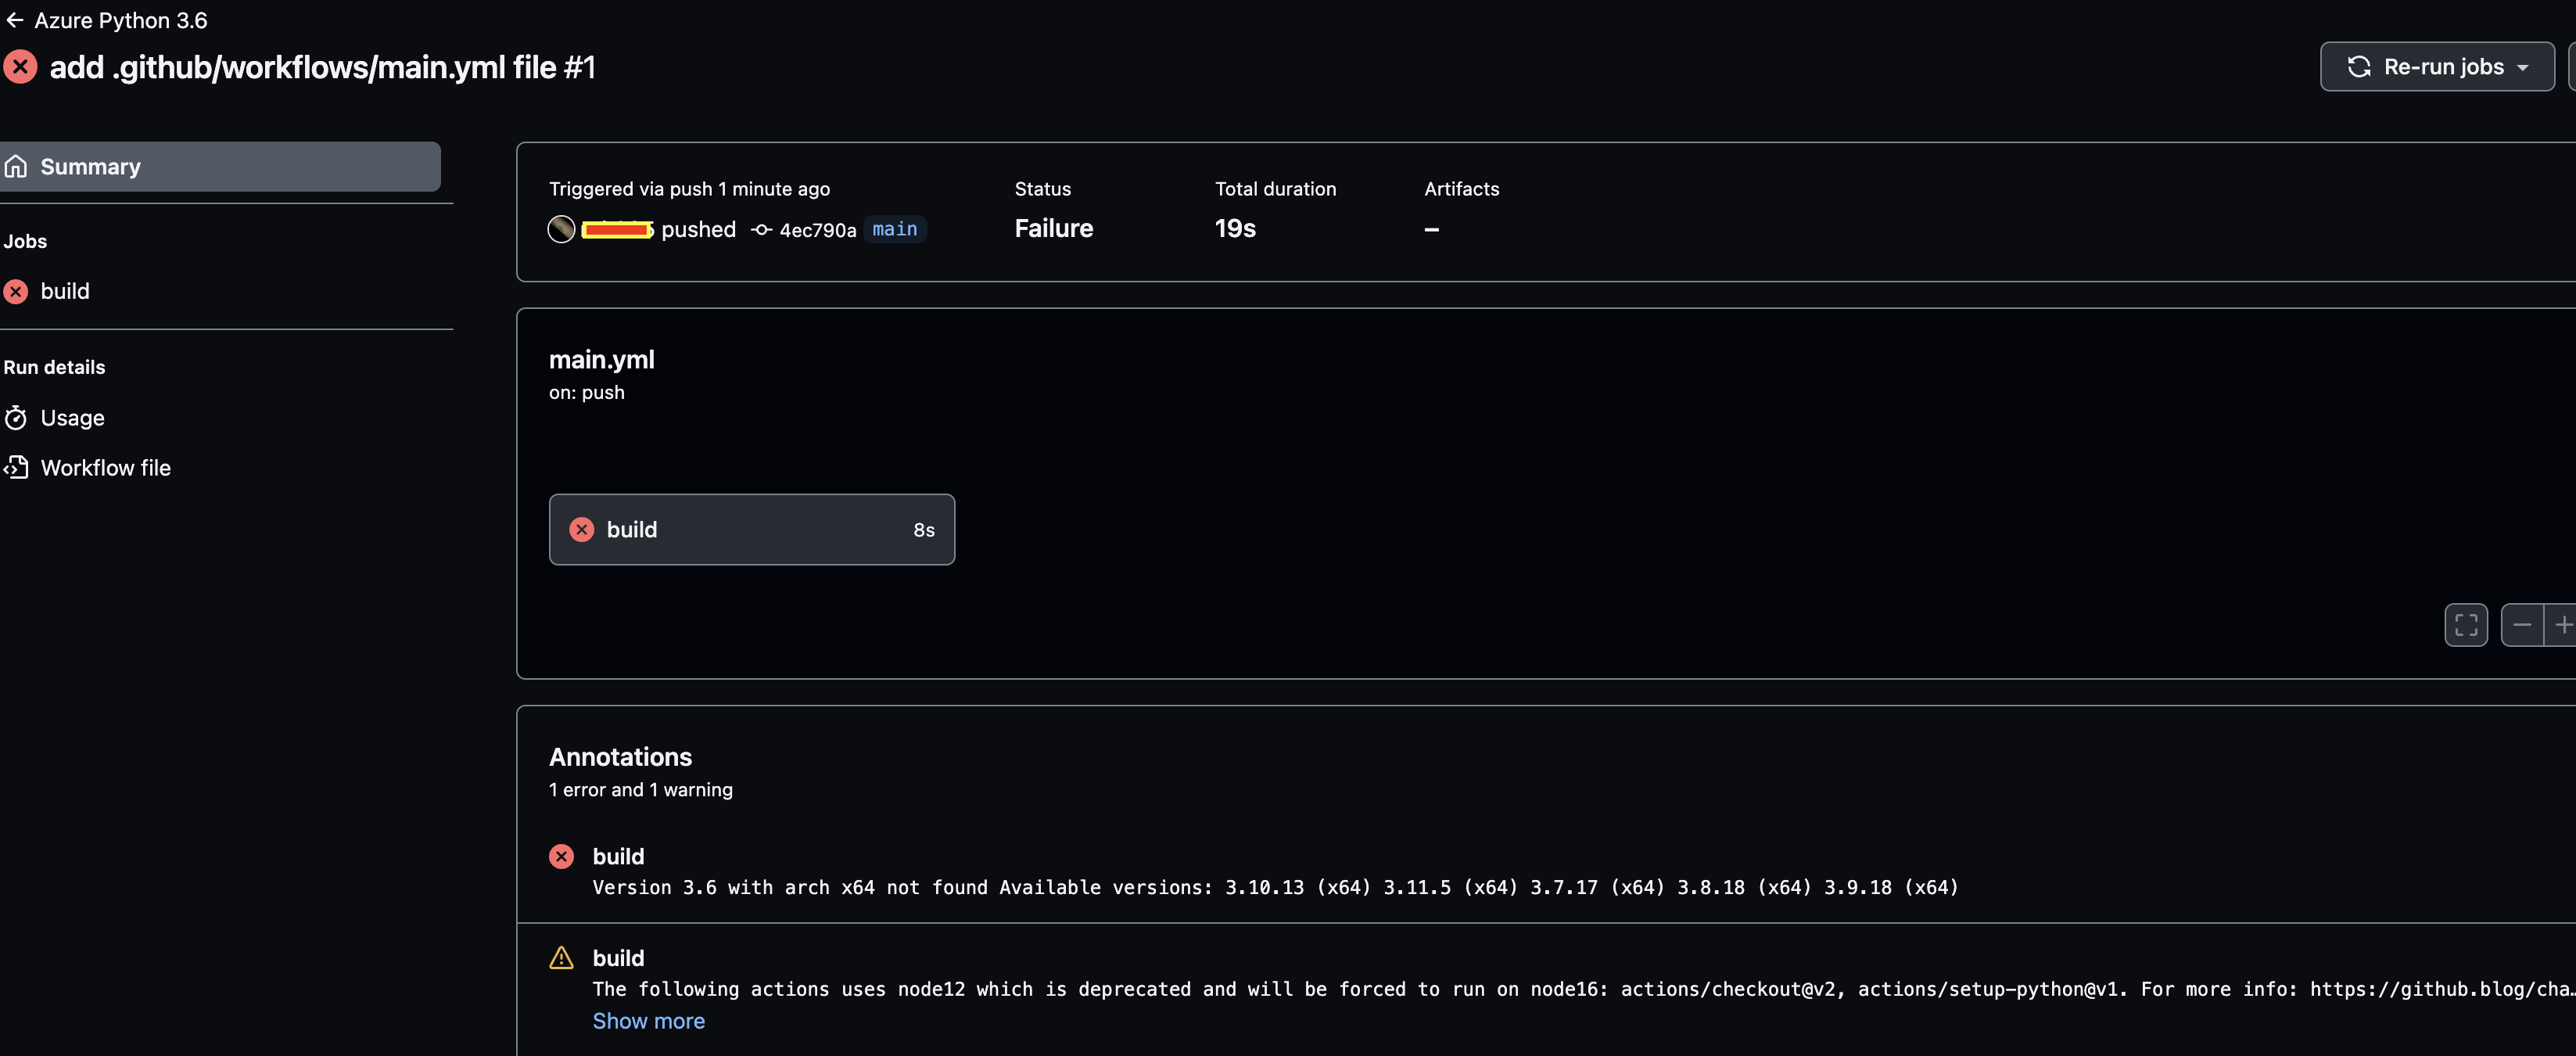
Task: Click the user avatar who pushed
Action: [x=562, y=229]
